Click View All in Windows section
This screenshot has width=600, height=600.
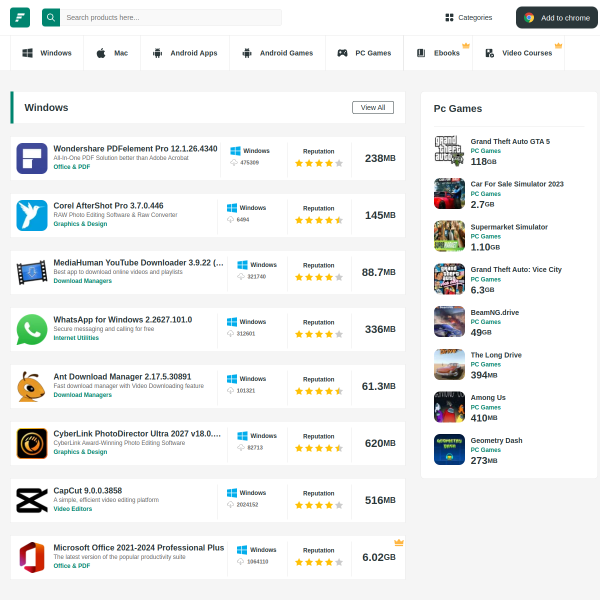373,108
